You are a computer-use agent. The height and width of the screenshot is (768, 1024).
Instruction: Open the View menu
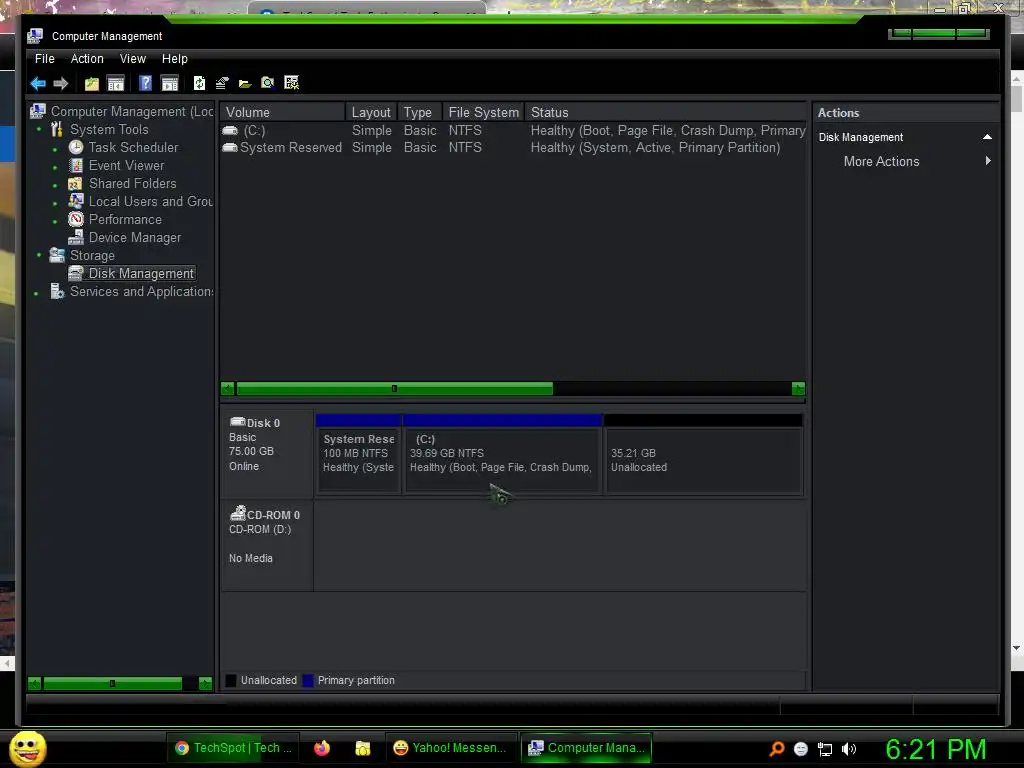tap(133, 59)
